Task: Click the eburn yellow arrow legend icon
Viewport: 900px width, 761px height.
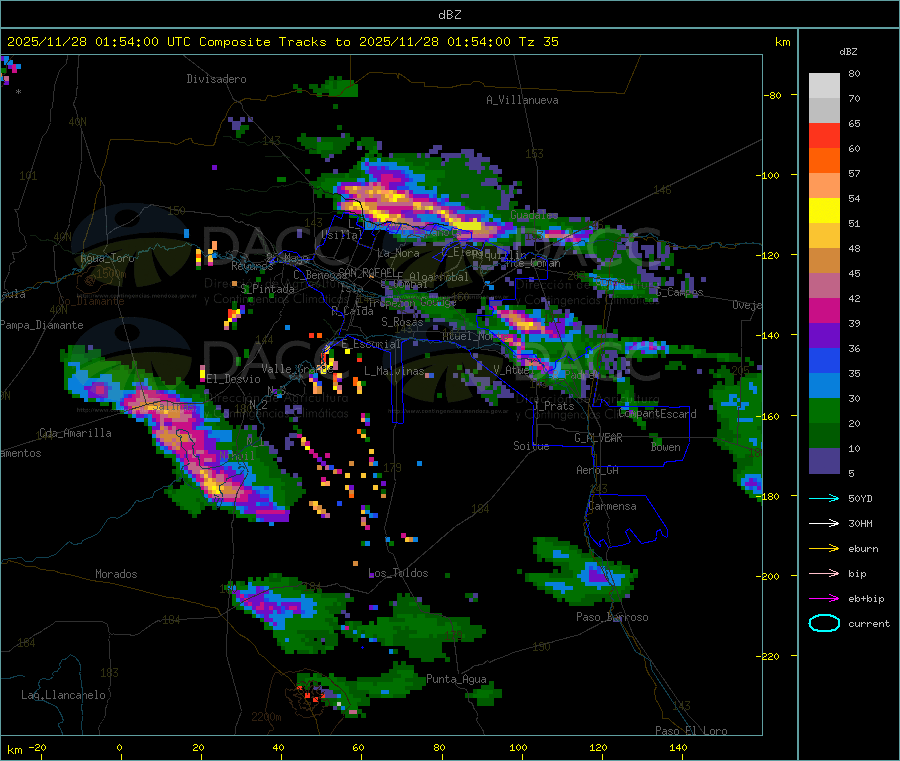Action: click(824, 548)
